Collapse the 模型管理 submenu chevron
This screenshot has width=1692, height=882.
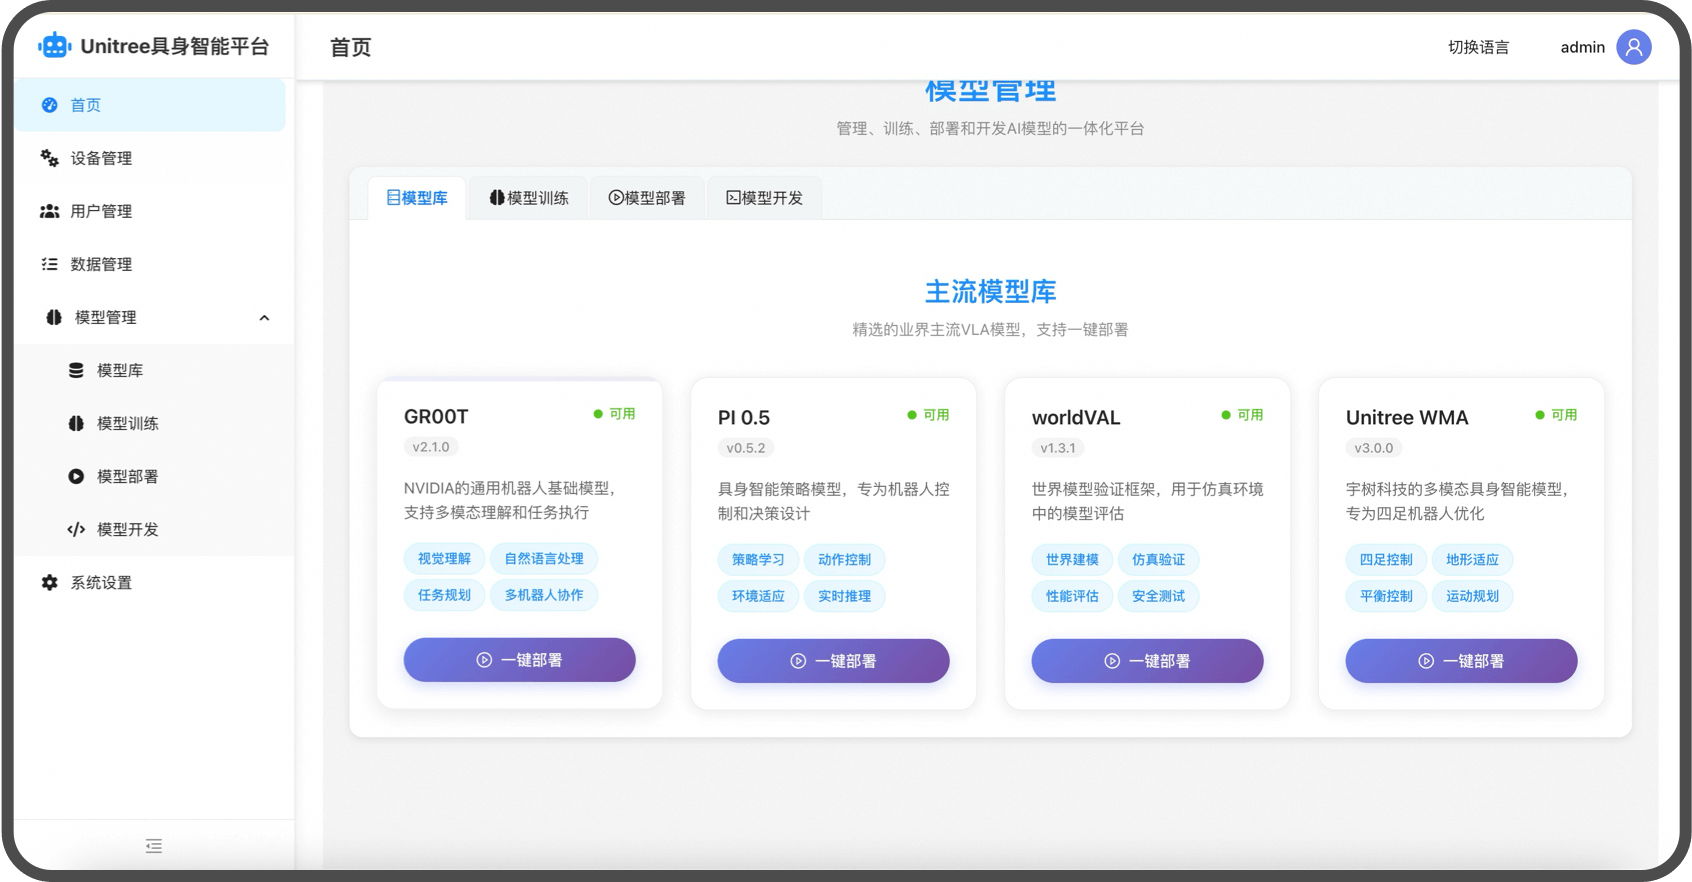[264, 318]
